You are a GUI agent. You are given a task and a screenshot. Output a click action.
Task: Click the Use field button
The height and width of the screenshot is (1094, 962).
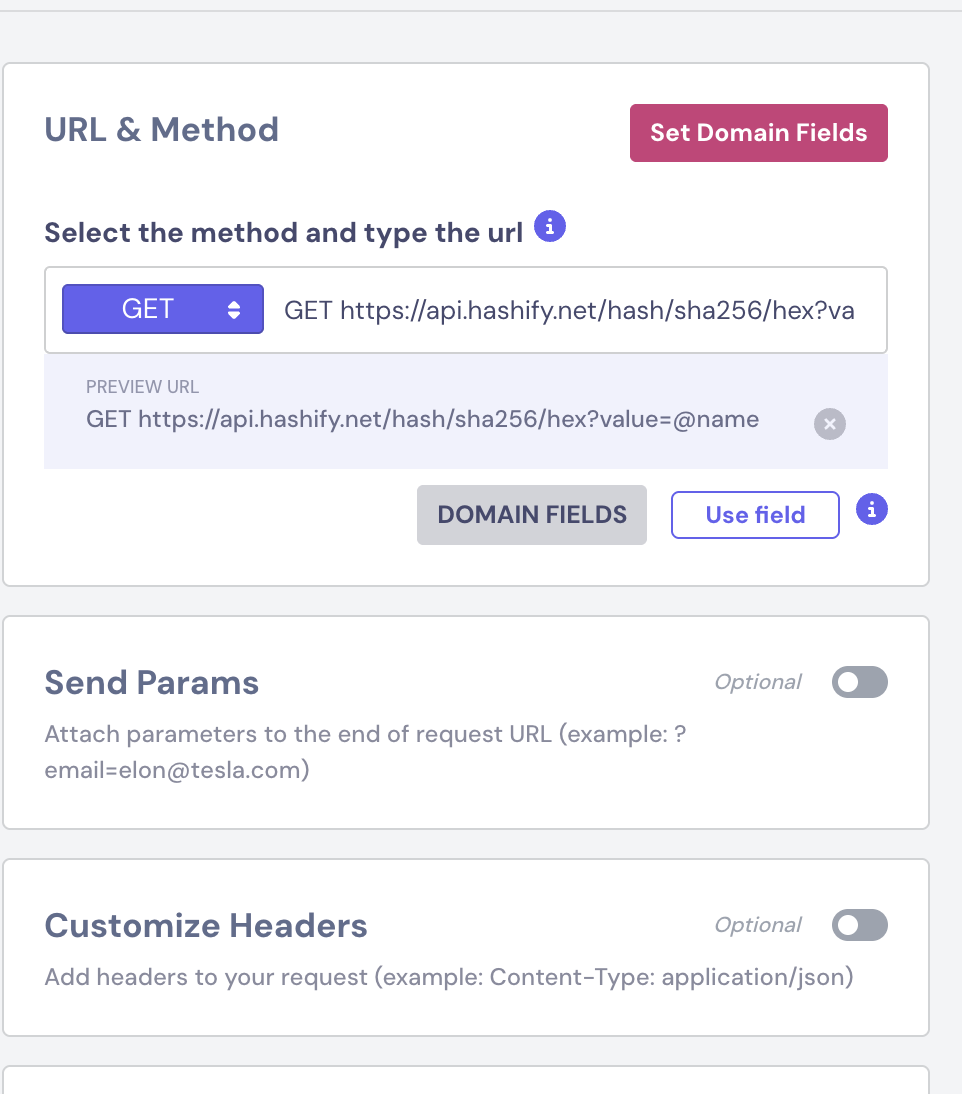[755, 515]
